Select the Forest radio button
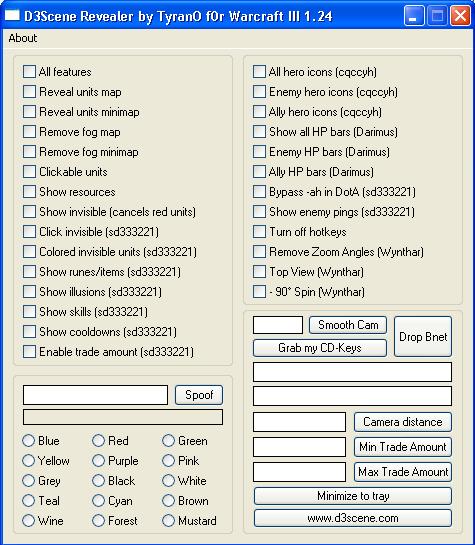This screenshot has width=475, height=545. tap(99, 520)
